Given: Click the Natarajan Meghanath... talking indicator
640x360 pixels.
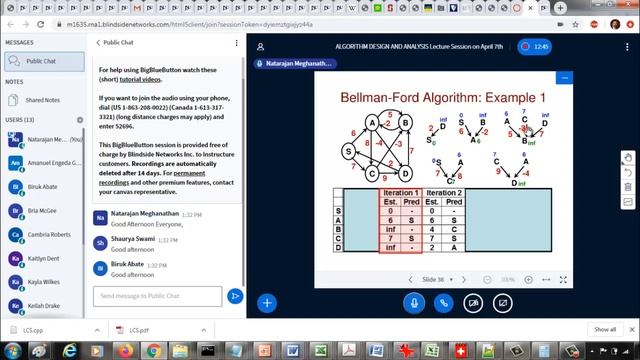Looking at the screenshot, I should click(295, 64).
